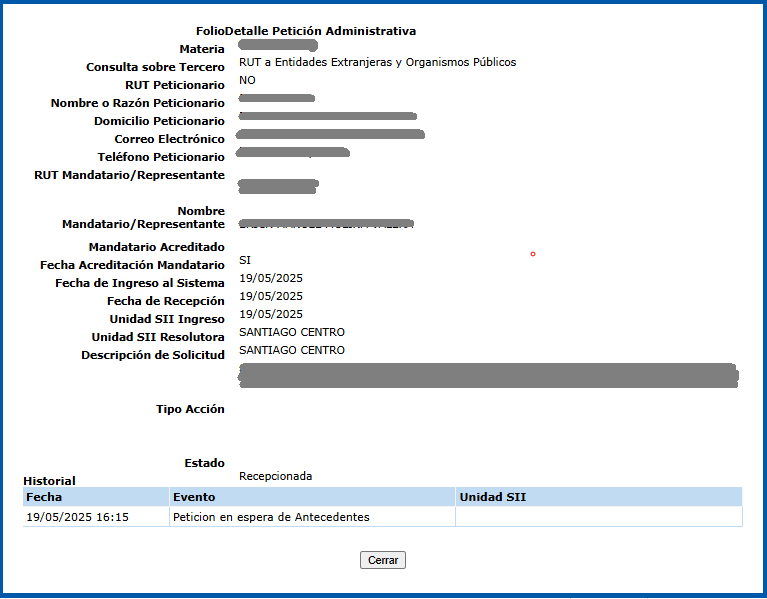Click the Nombre Mandatario/Representante label
767x599 pixels.
143,218
